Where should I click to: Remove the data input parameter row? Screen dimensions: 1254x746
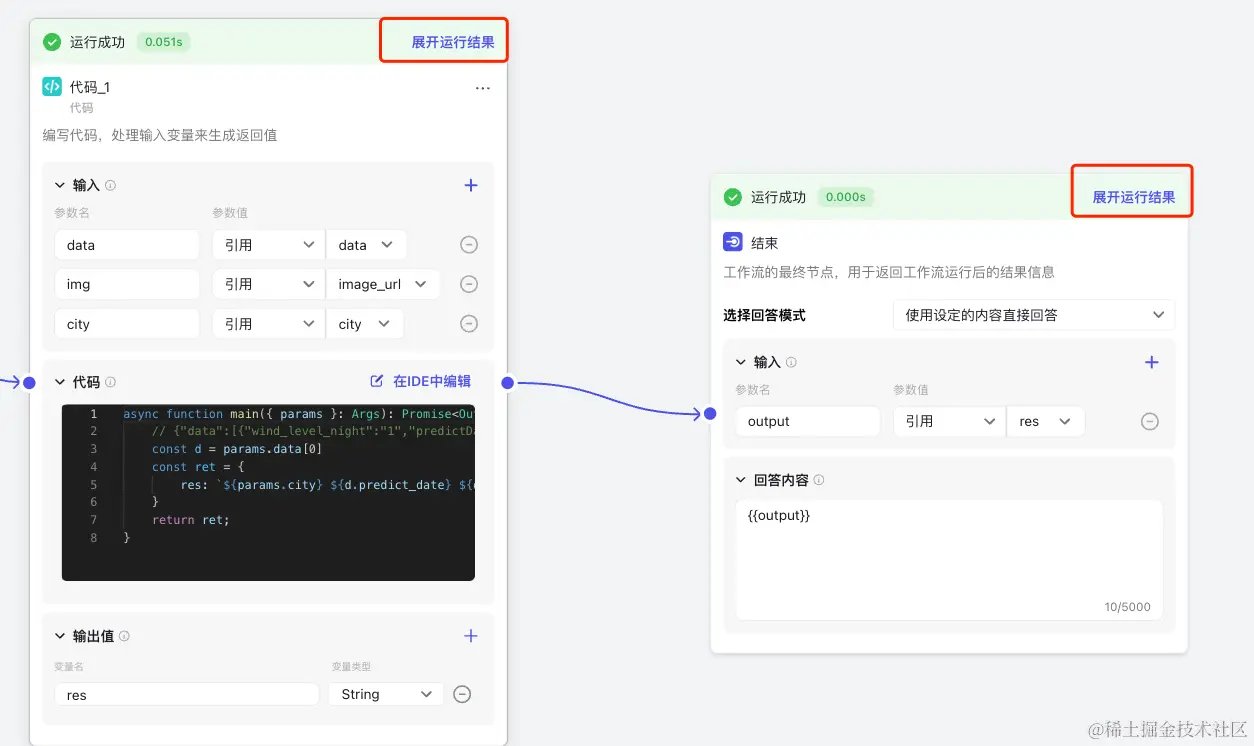pos(468,245)
